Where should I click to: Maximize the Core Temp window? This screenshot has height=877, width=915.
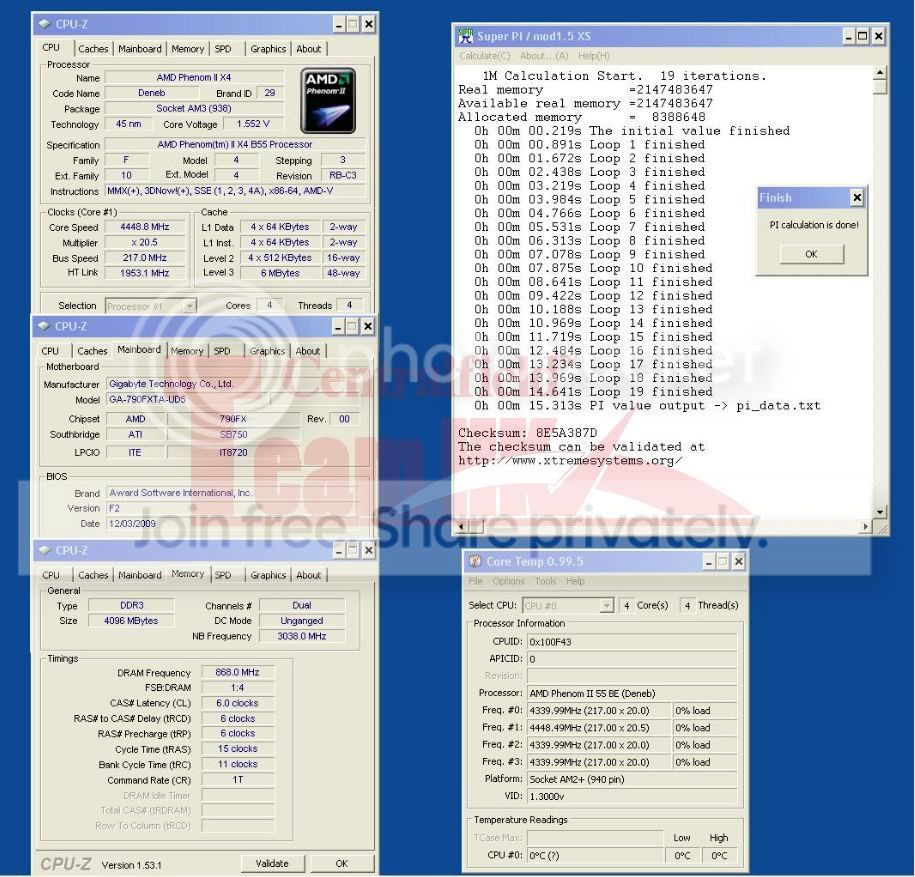click(x=723, y=562)
